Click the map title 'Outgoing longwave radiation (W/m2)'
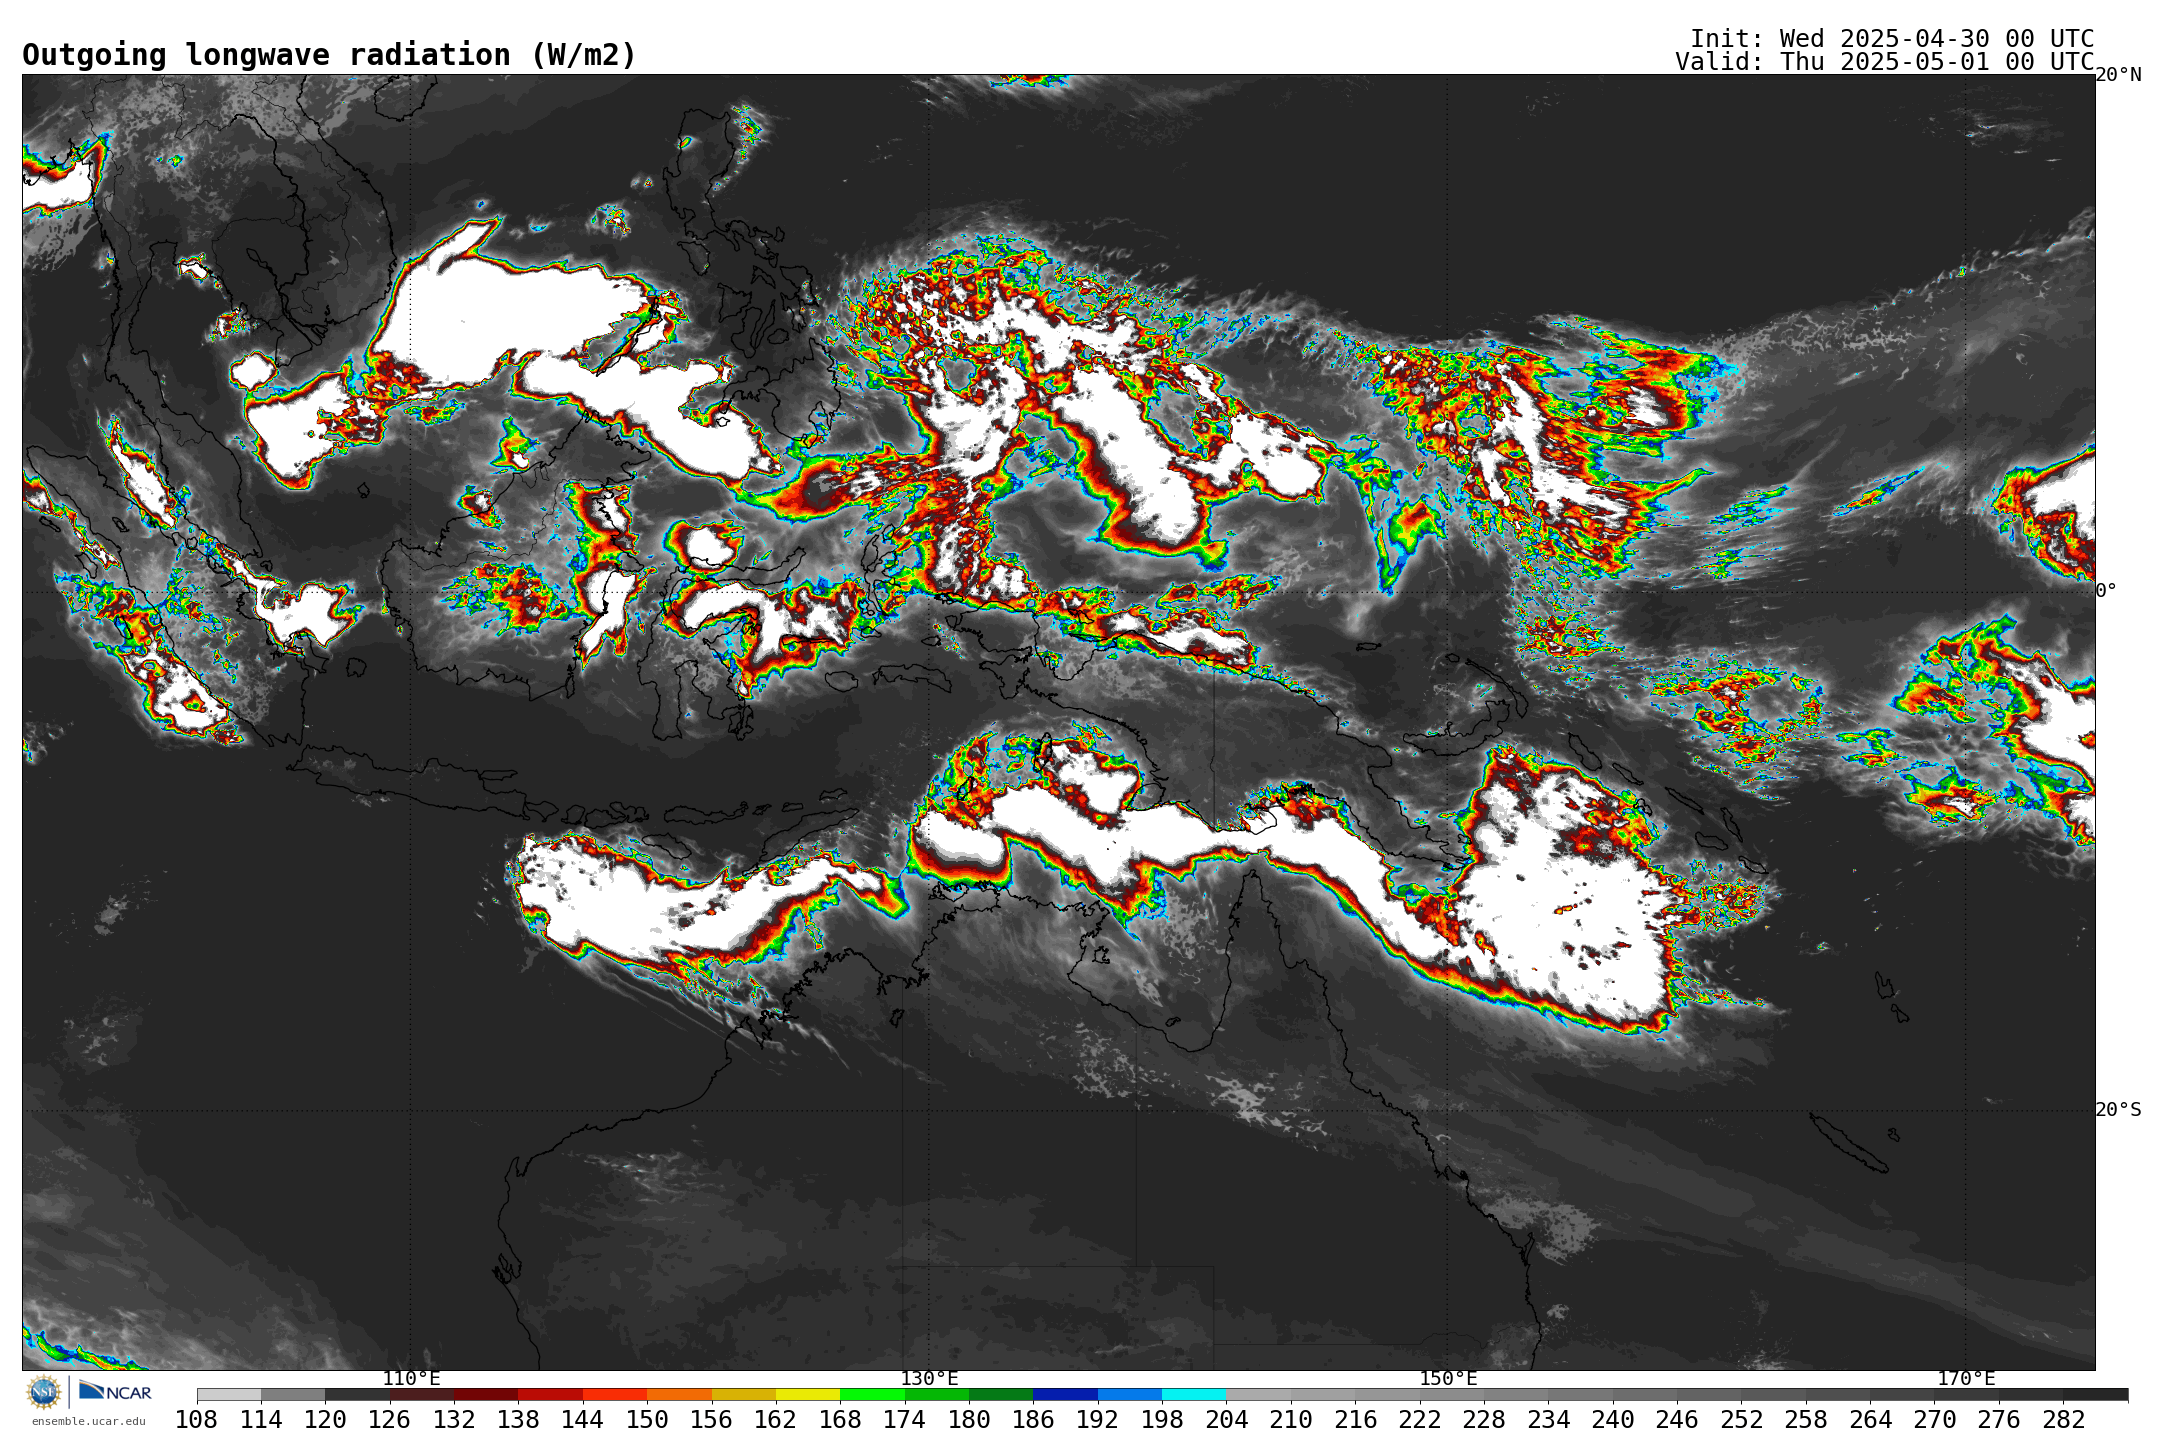This screenshot has height=1433, width=2160. pos(329,55)
